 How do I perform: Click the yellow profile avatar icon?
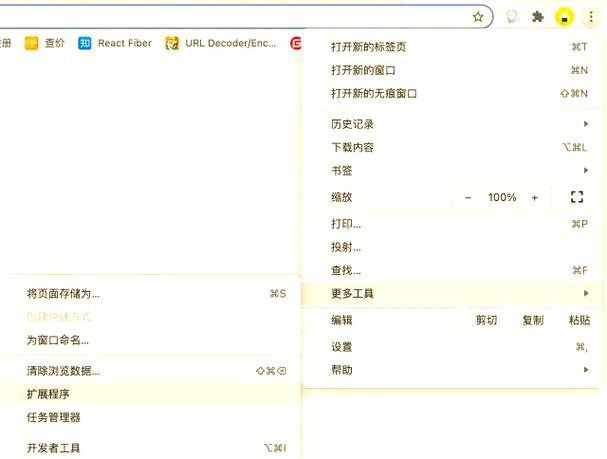pos(564,17)
